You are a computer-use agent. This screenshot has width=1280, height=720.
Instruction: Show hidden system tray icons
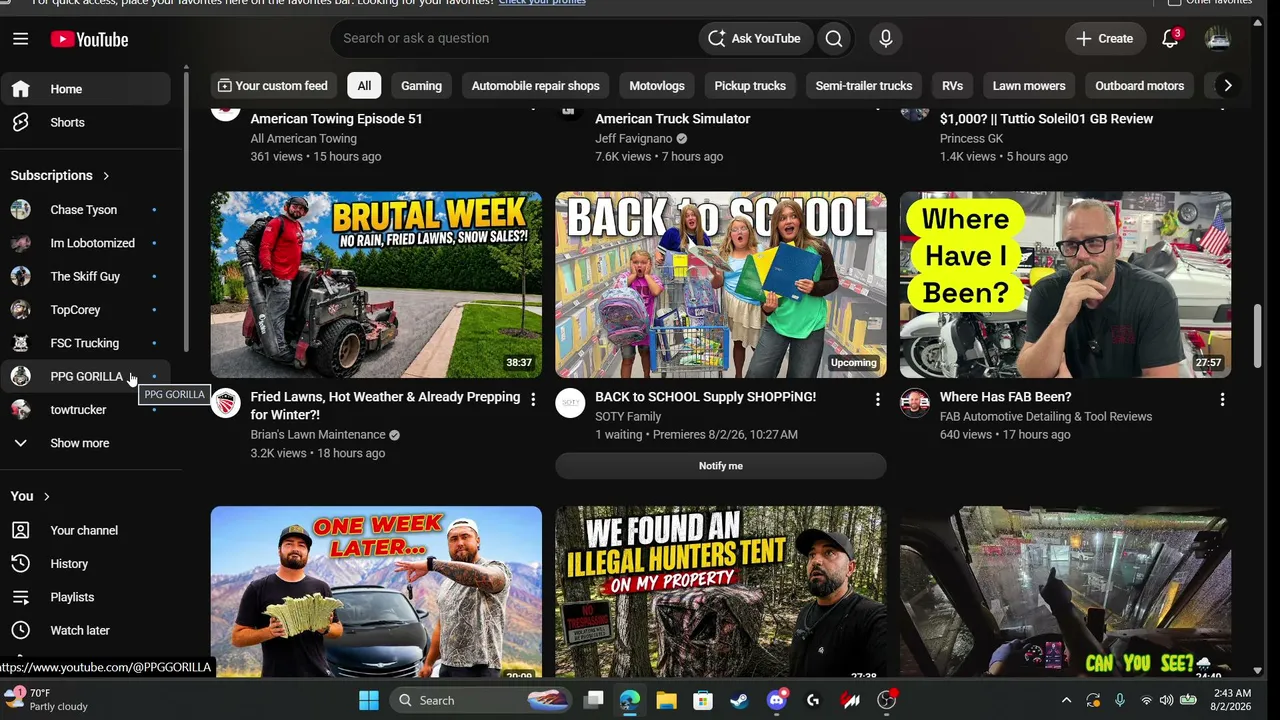point(1066,700)
